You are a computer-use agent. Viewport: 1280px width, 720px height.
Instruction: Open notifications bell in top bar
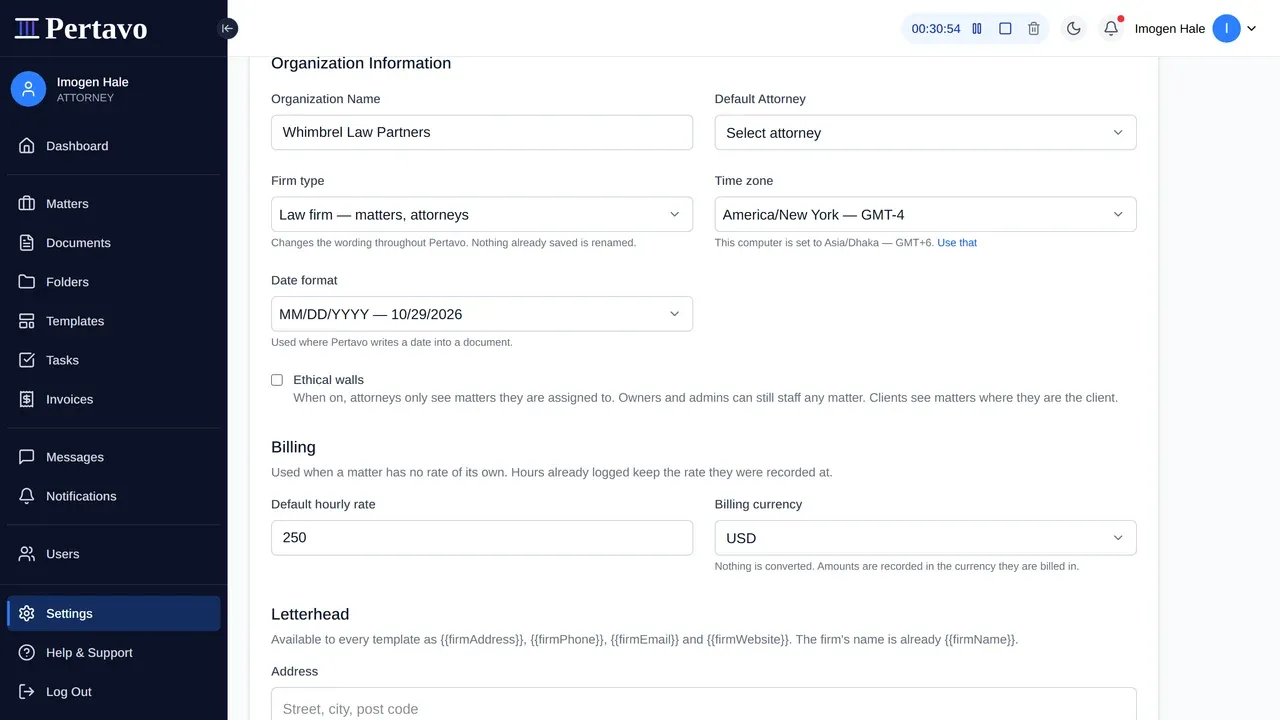point(1111,29)
